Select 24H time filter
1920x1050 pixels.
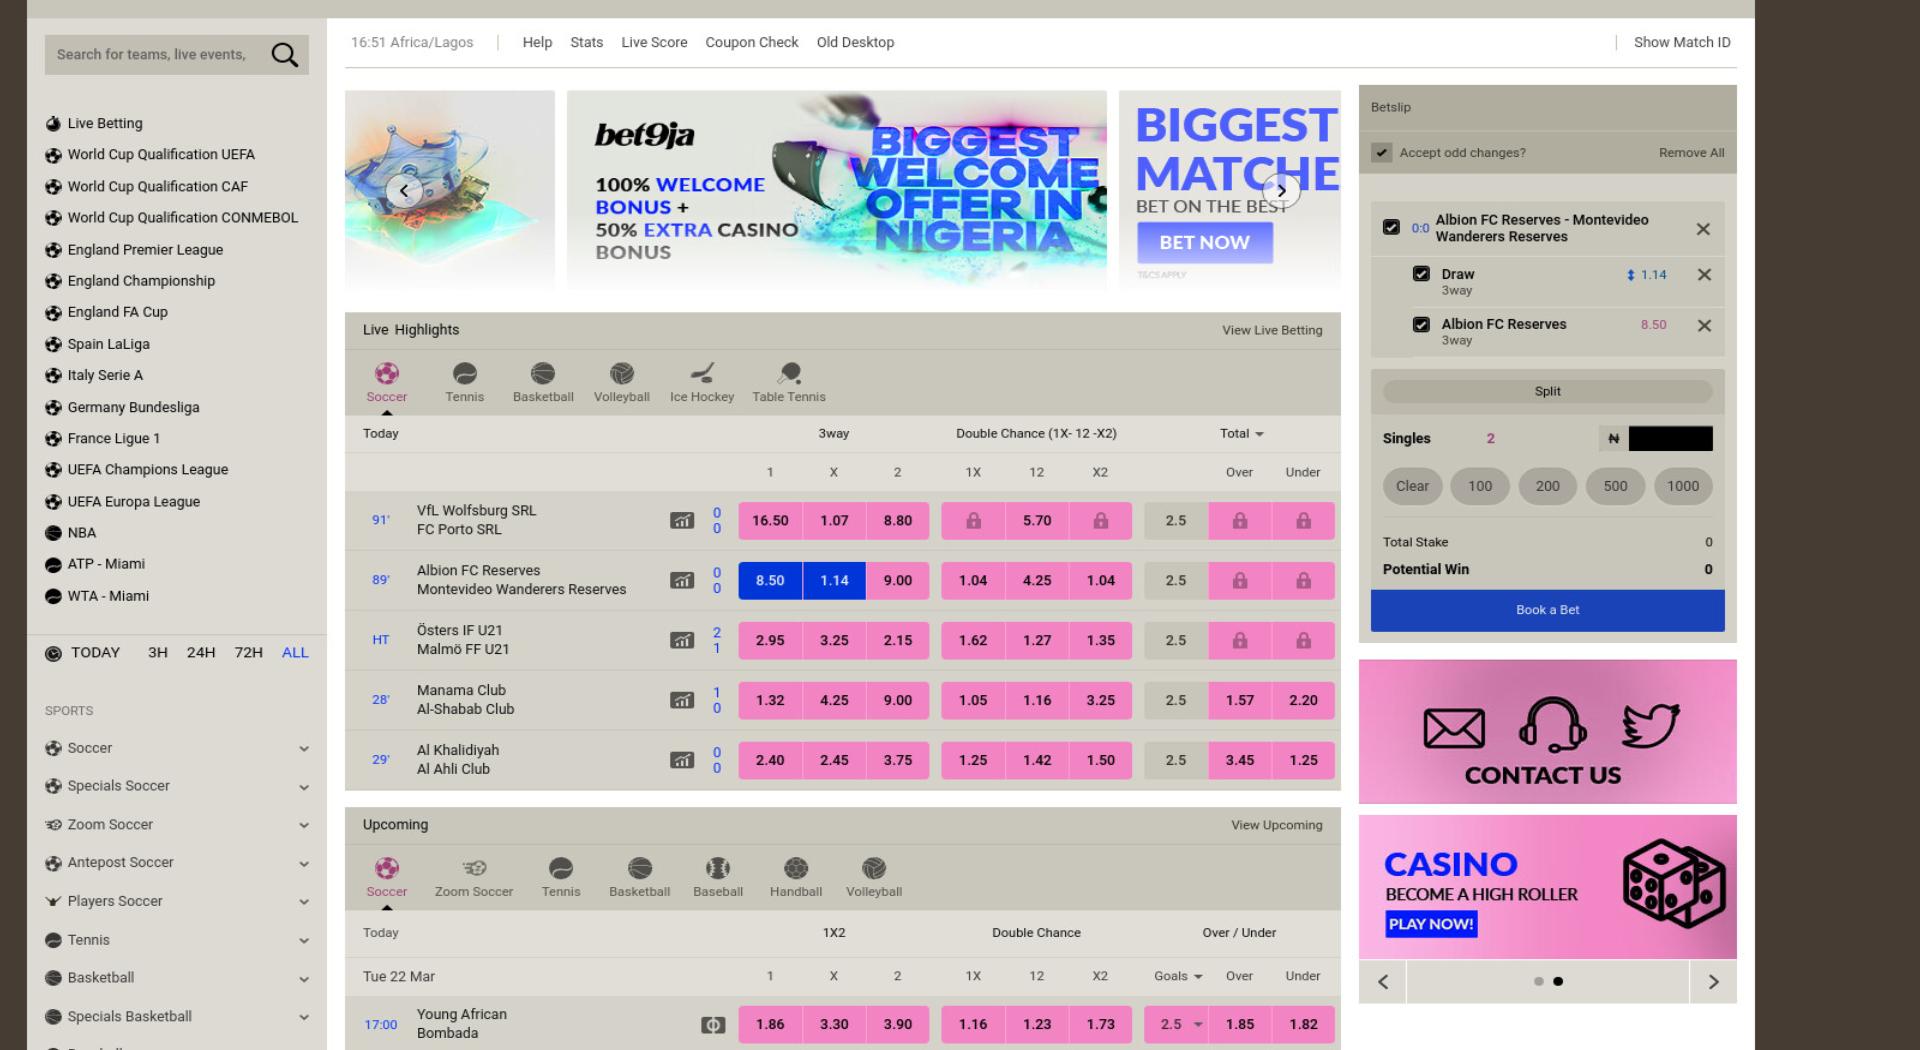point(201,652)
